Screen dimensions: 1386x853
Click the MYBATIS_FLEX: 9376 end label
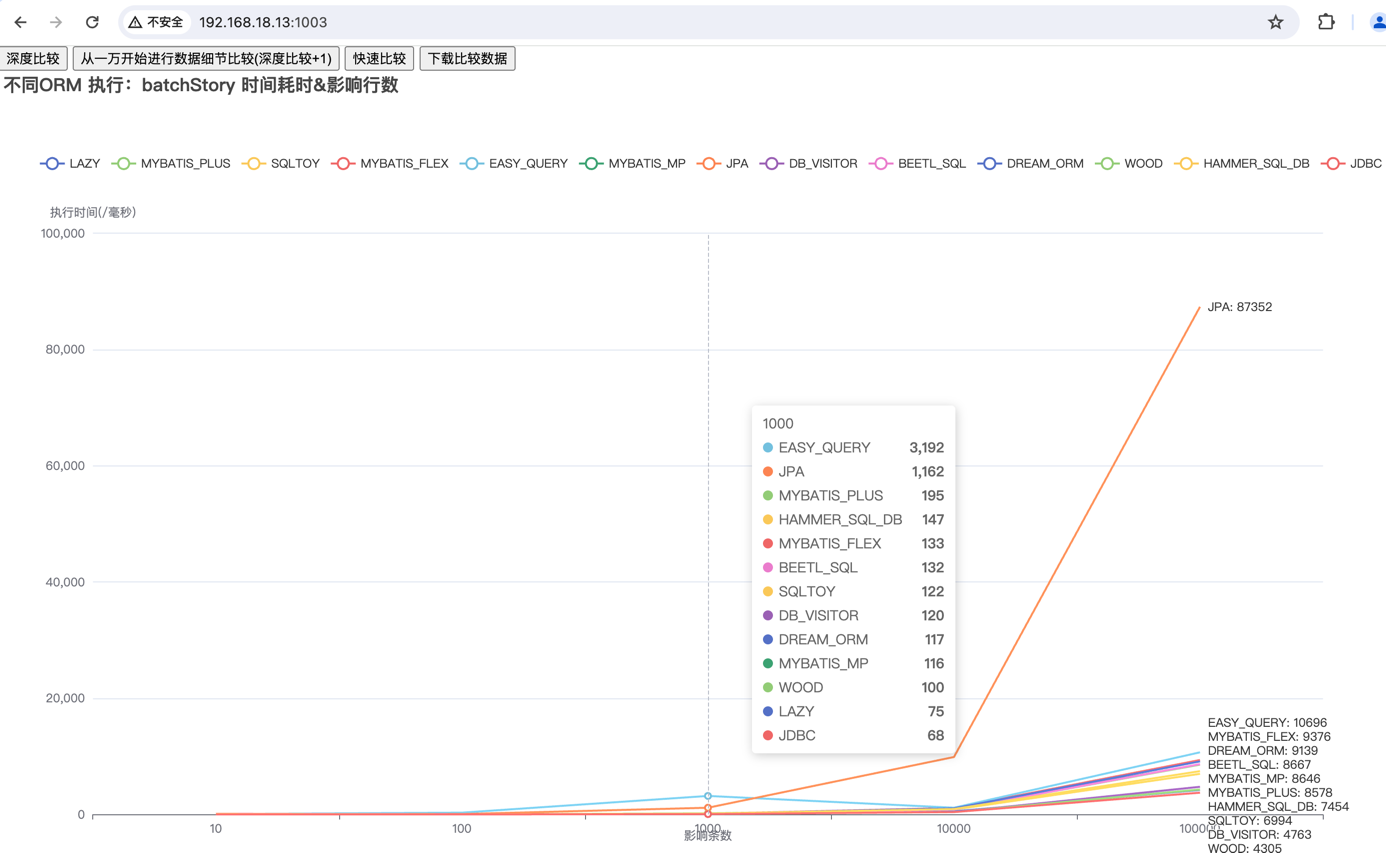point(1269,736)
